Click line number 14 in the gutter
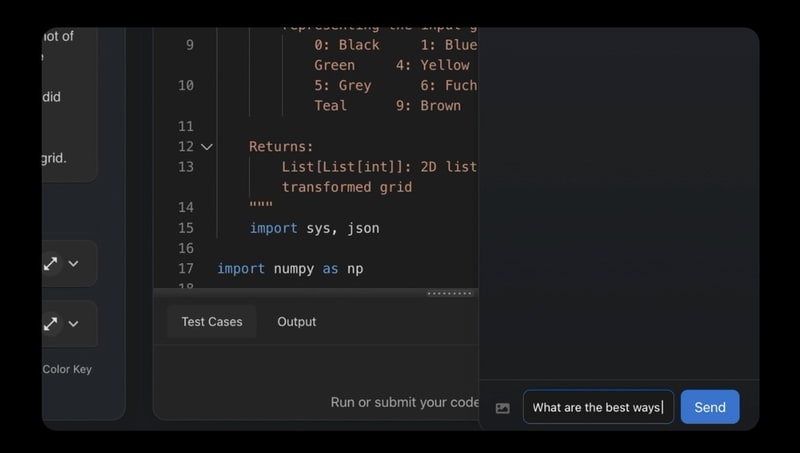Image resolution: width=800 pixels, height=453 pixels. 185,207
